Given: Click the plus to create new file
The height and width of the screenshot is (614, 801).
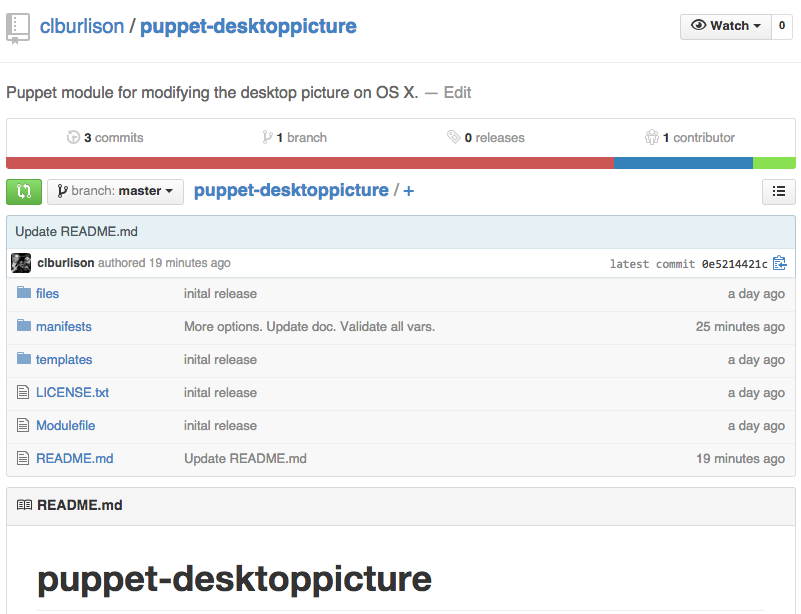Looking at the screenshot, I should 409,191.
